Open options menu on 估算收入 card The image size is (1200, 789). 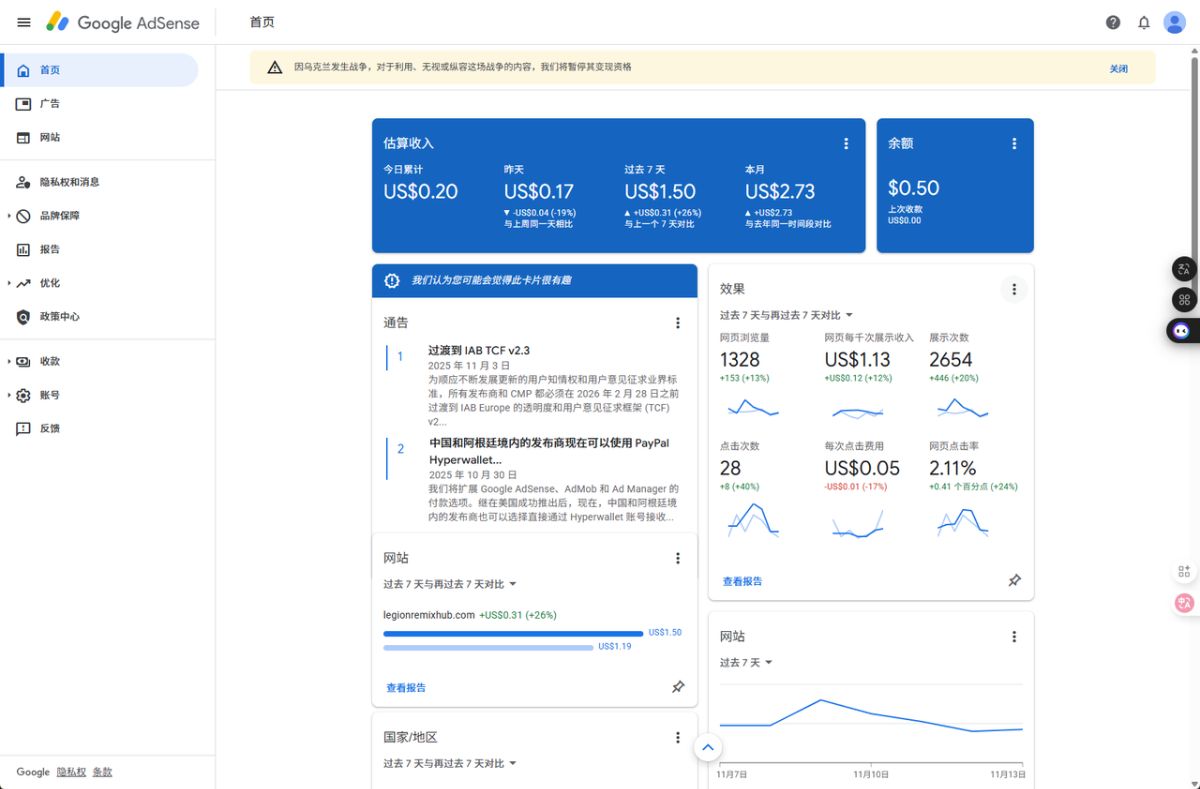pyautogui.click(x=846, y=143)
